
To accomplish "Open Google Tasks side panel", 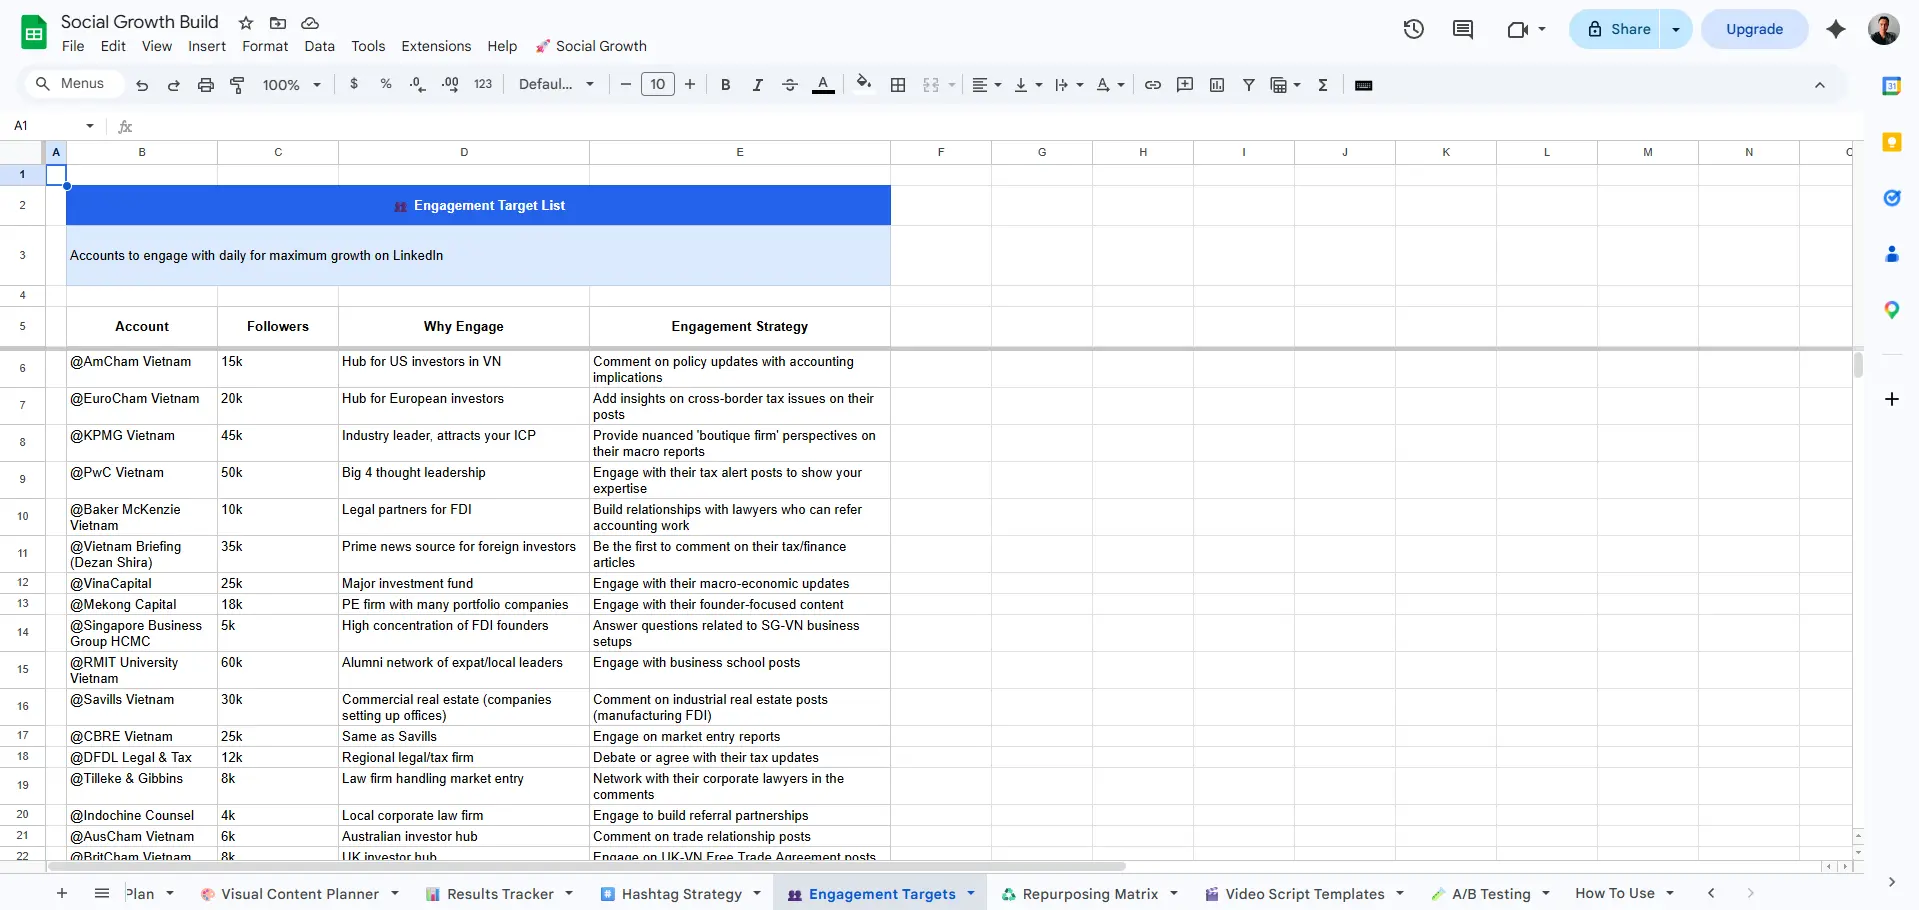I will tap(1891, 198).
